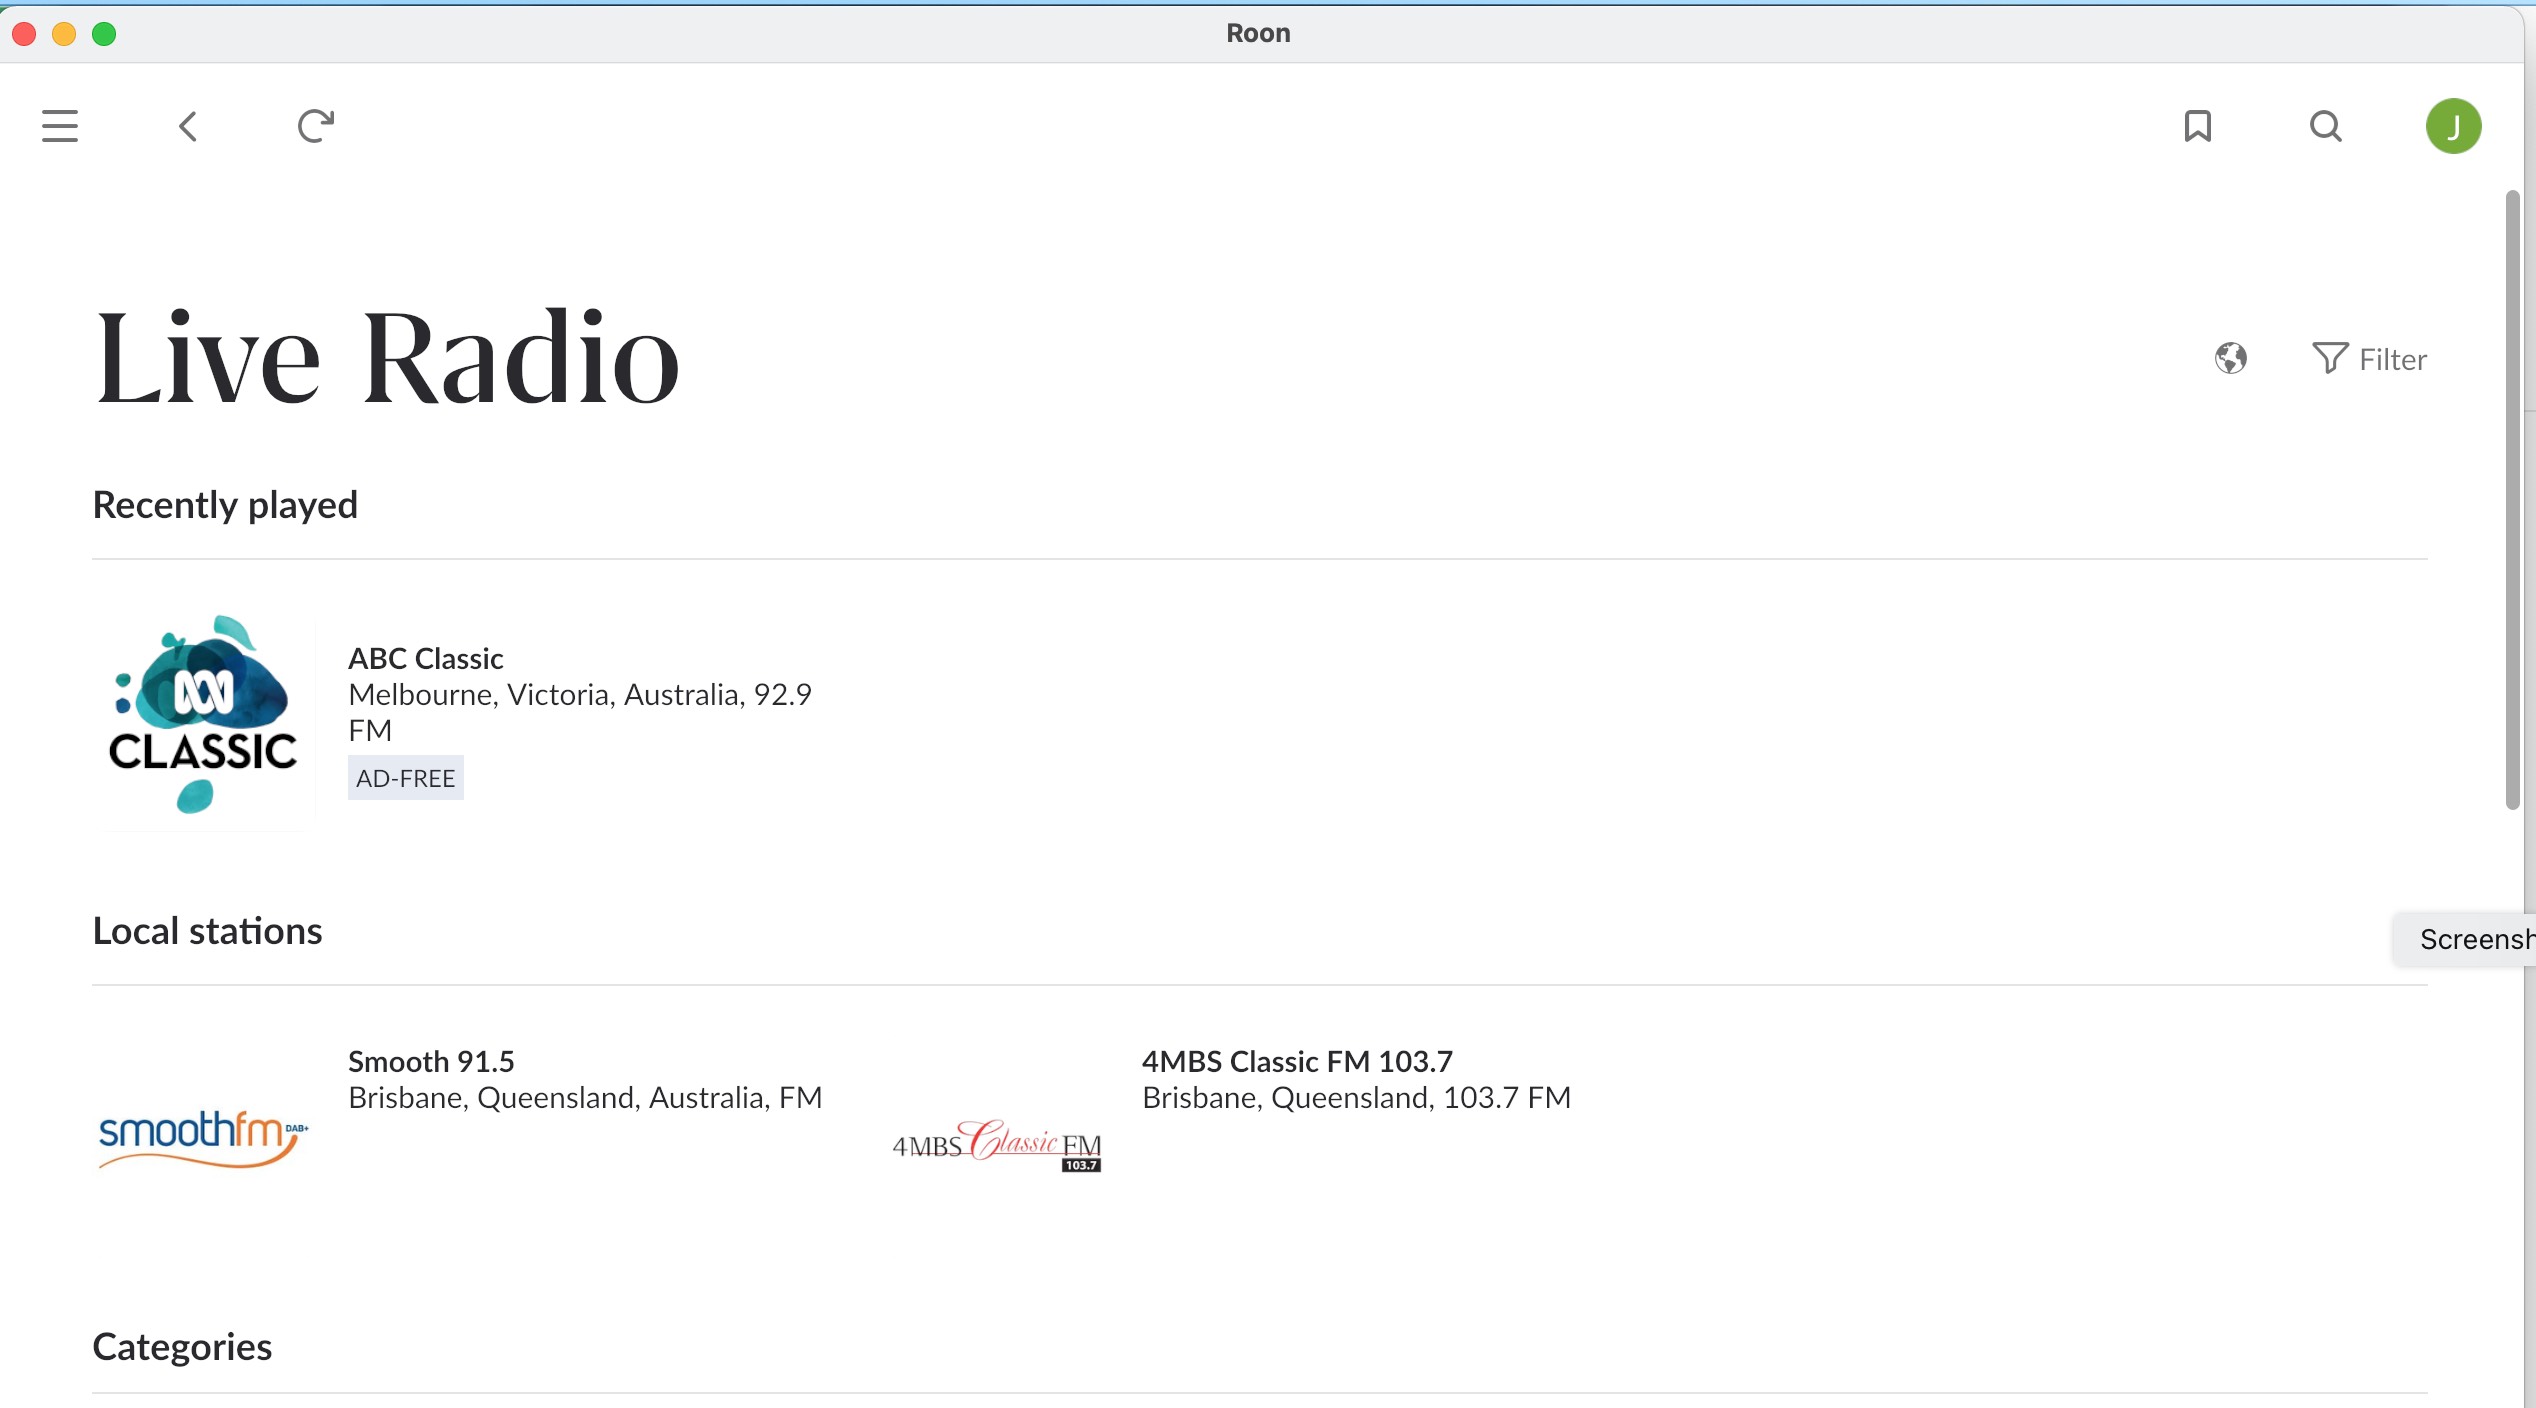Viewport: 2536px width, 1408px height.
Task: Open the Recently played section header
Action: pos(225,505)
